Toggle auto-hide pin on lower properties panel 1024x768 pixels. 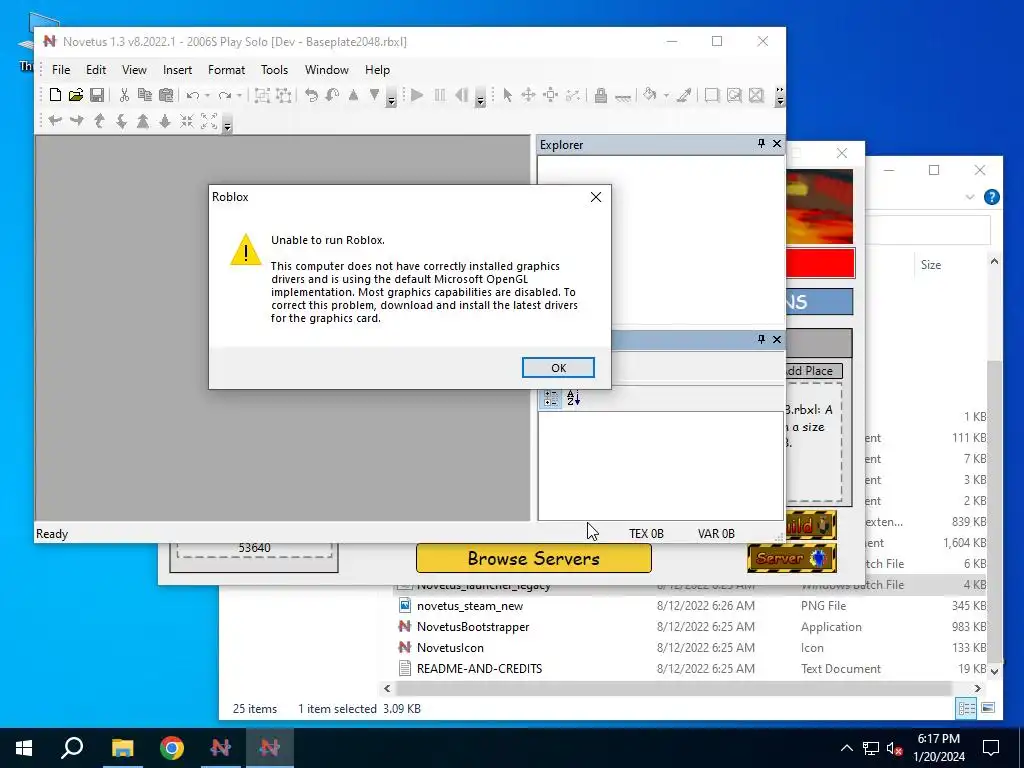[761, 339]
